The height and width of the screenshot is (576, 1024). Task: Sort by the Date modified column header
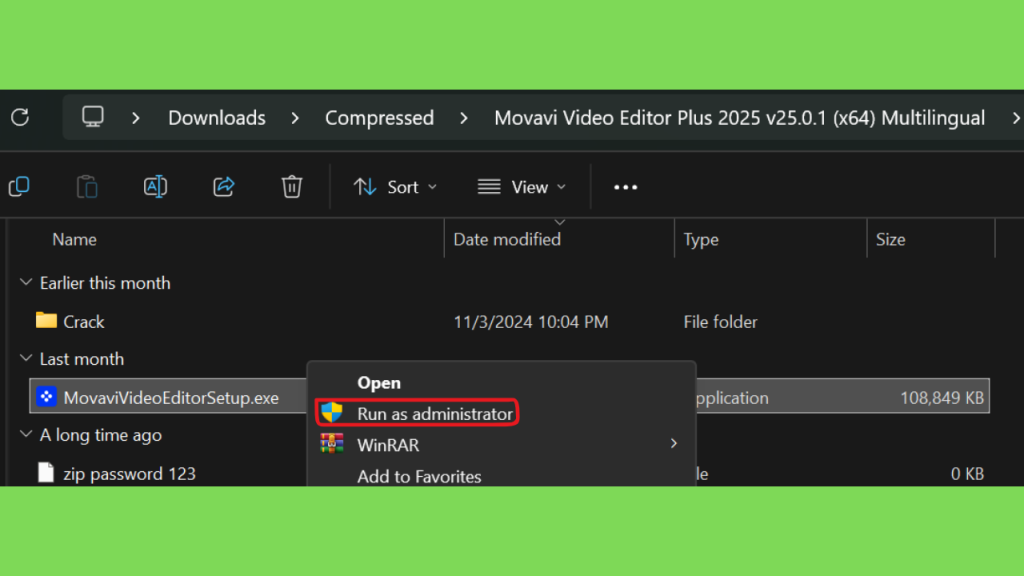[507, 240]
